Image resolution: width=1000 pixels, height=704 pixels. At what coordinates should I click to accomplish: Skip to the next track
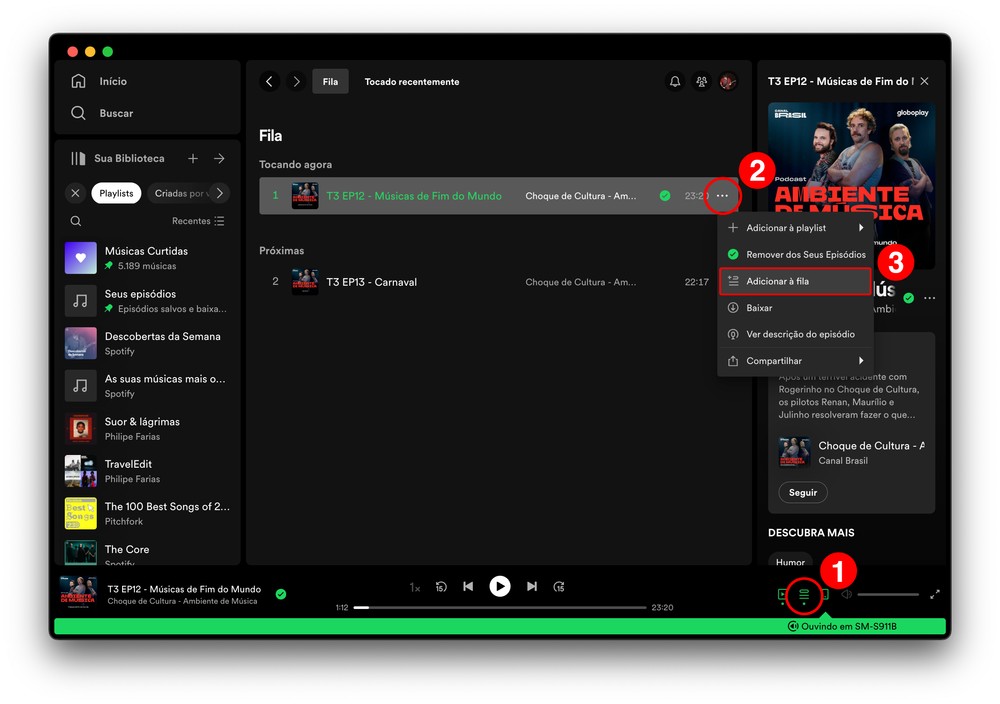coord(532,587)
